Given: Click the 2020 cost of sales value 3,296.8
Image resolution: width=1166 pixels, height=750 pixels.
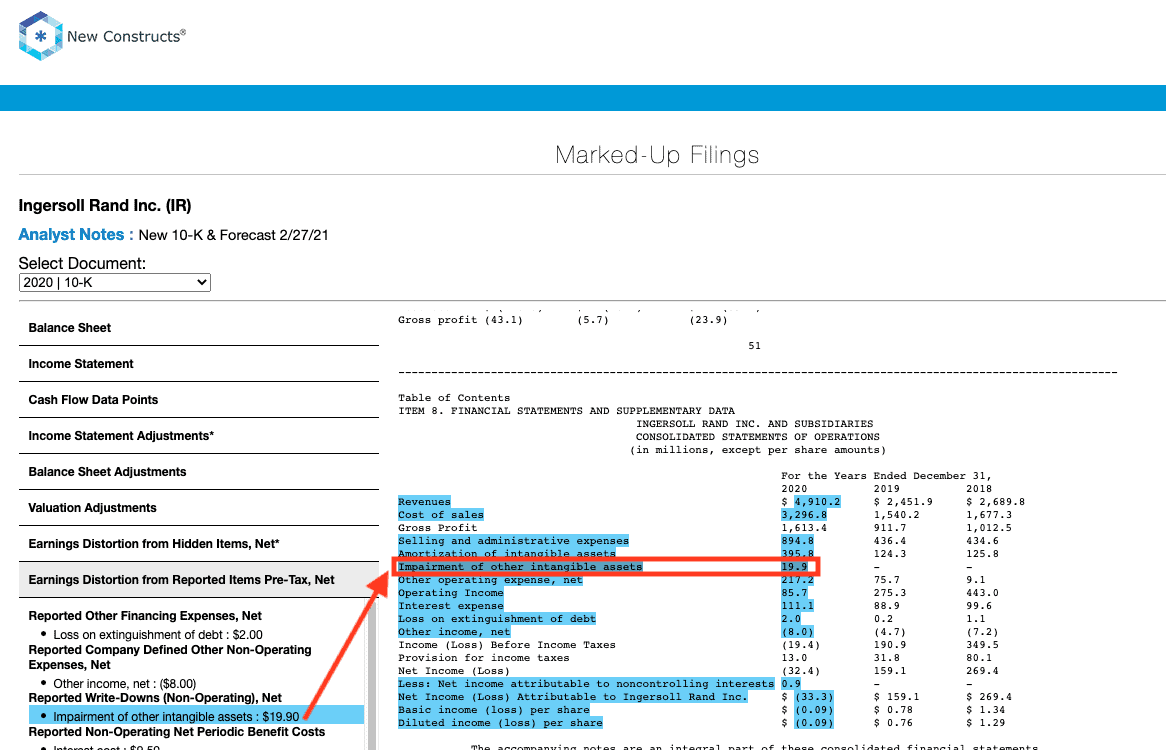Looking at the screenshot, I should [x=804, y=514].
